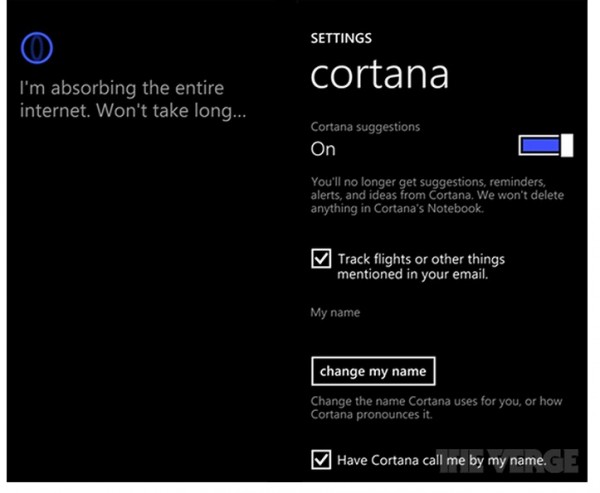
Task: Click the white thumb of suggestions switch
Action: pyautogui.click(x=567, y=146)
